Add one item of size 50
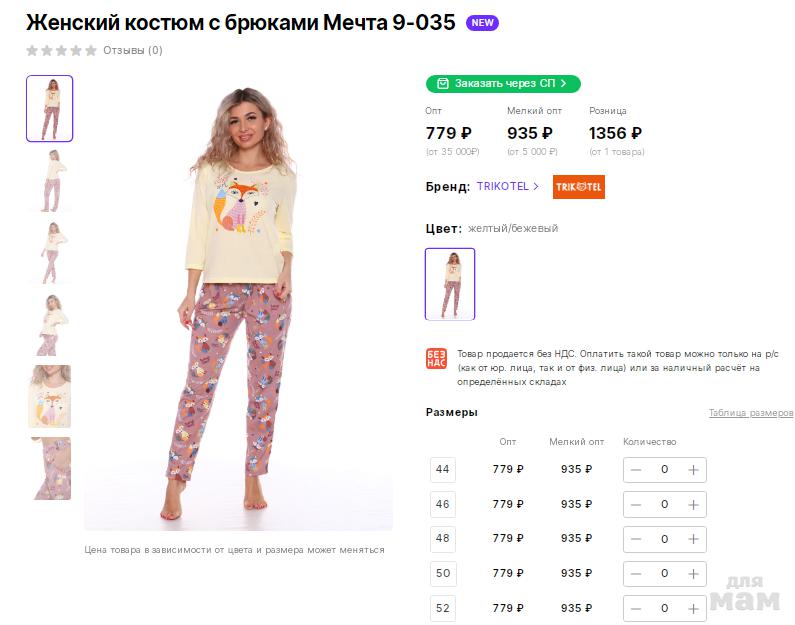The width and height of the screenshot is (795, 625). [693, 574]
